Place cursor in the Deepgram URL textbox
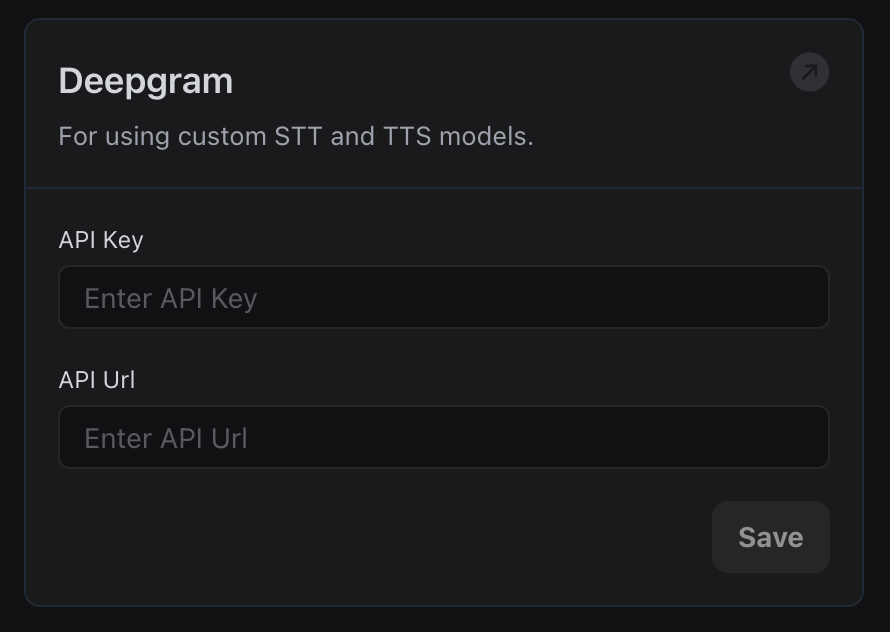Screen dimensions: 890x632 click(443, 437)
